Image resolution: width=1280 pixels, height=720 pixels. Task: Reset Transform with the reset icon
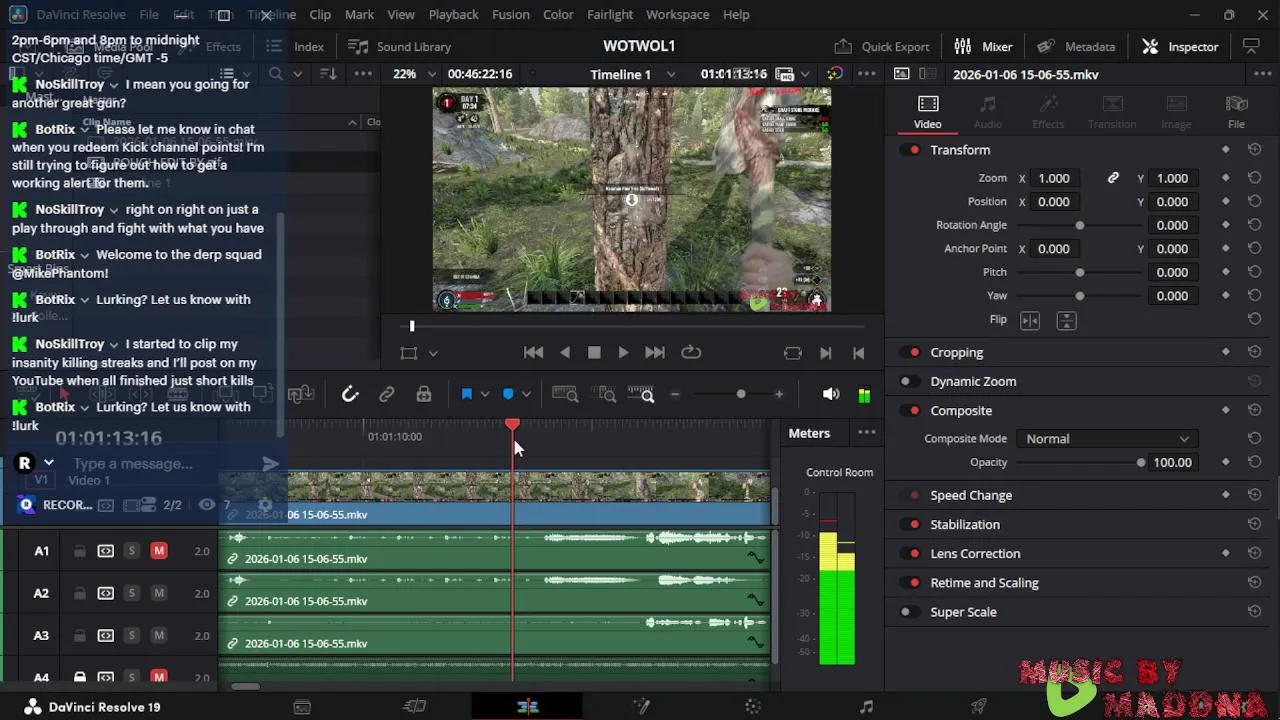(1254, 150)
